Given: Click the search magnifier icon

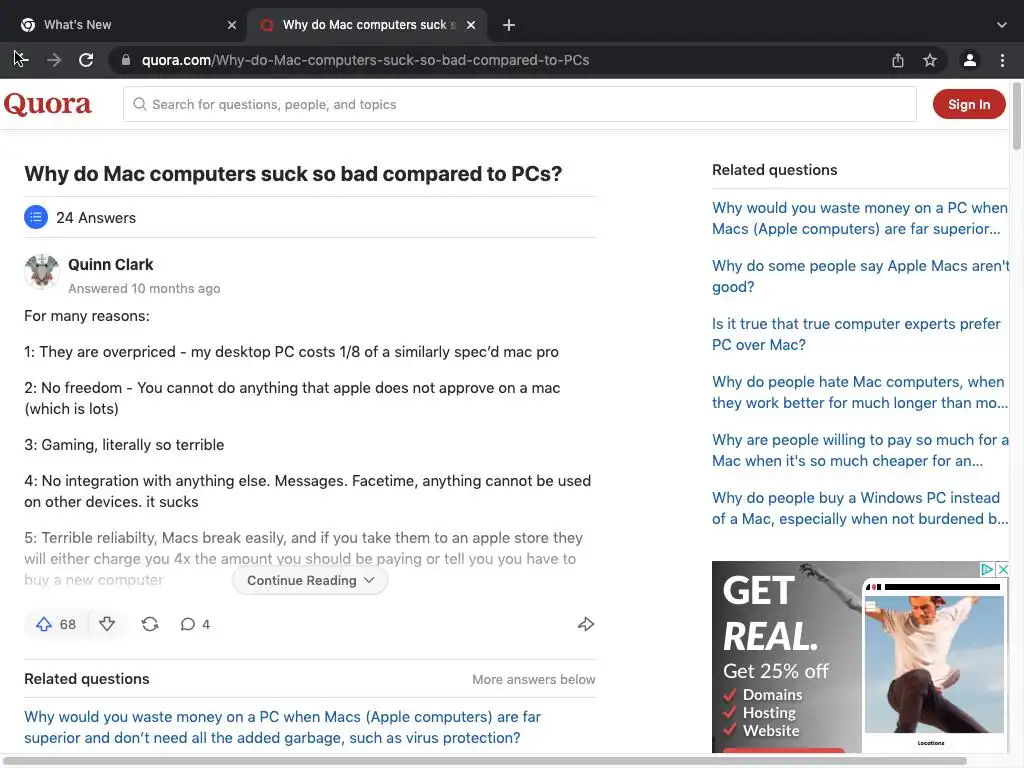Looking at the screenshot, I should click(x=140, y=104).
